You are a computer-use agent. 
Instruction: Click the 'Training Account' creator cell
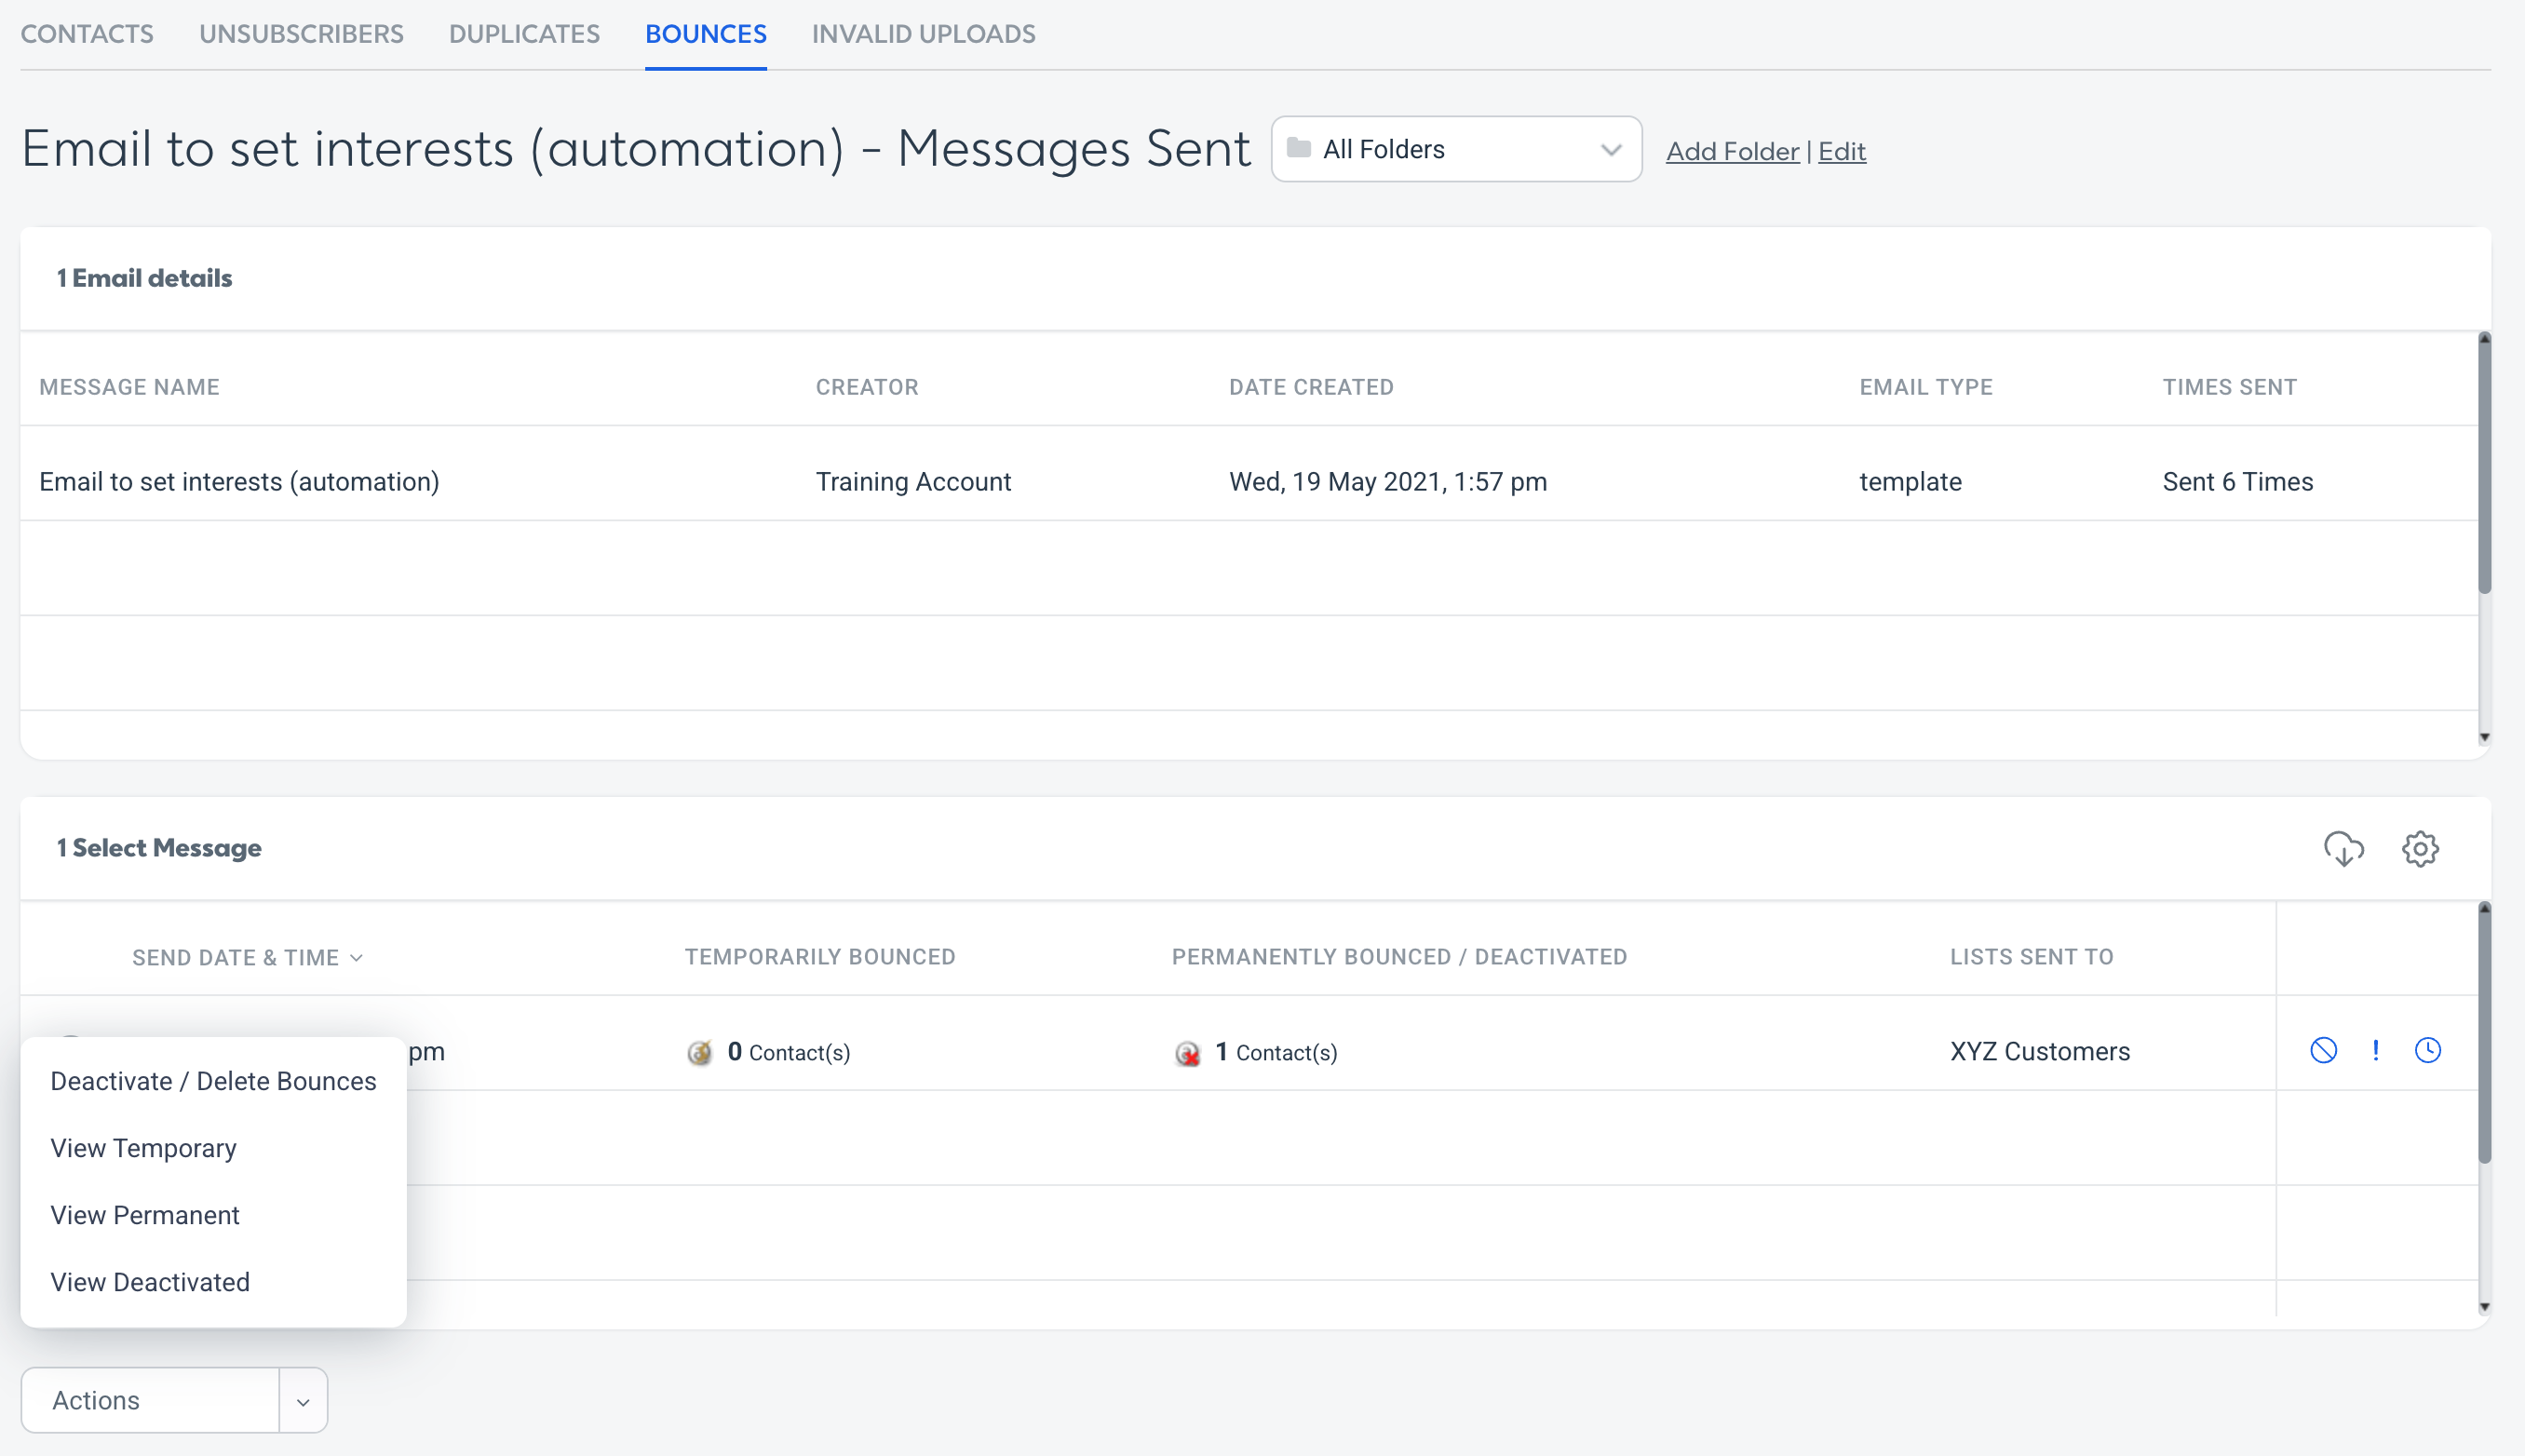click(x=913, y=482)
